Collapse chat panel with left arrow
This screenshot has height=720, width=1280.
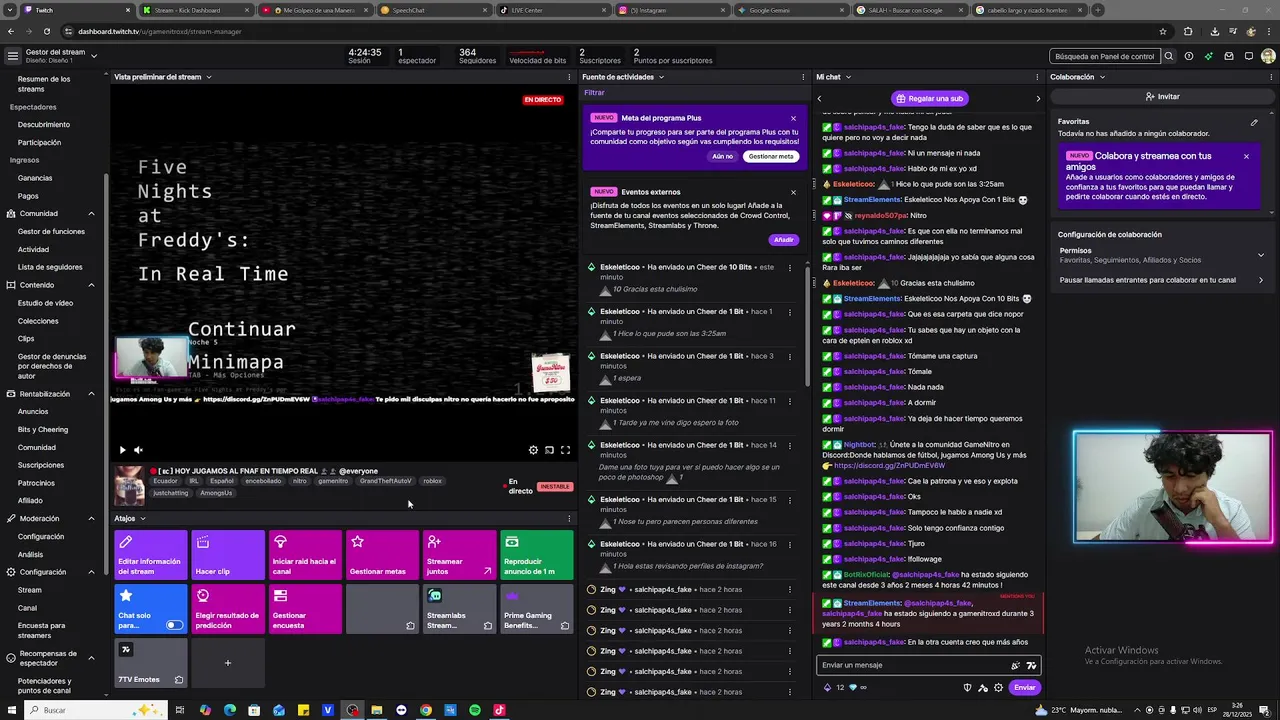coord(819,98)
